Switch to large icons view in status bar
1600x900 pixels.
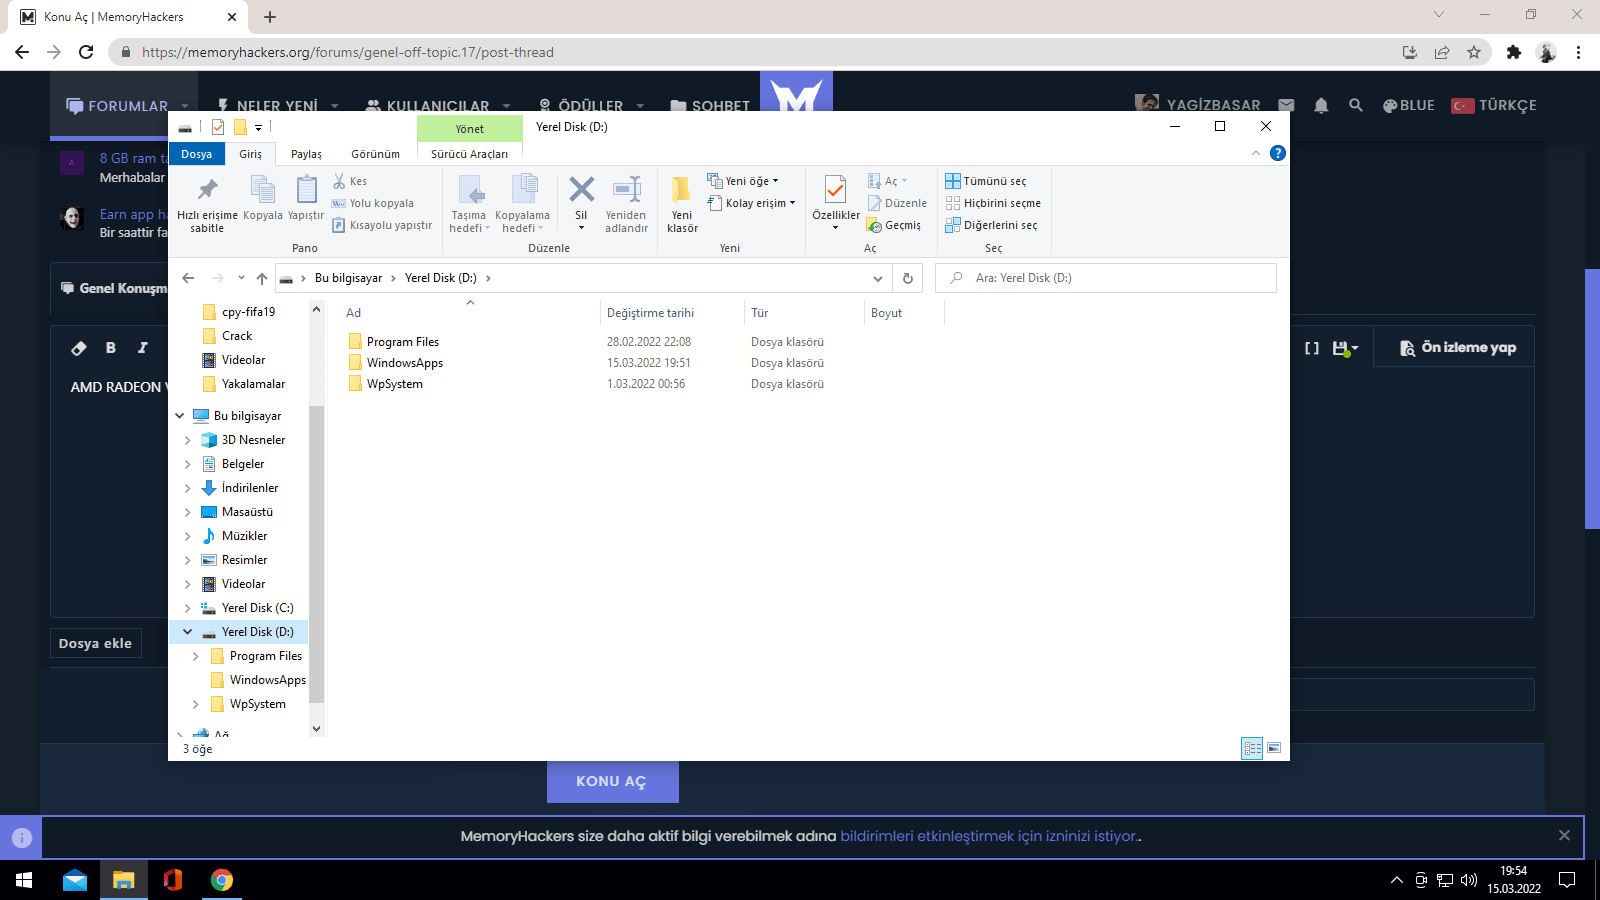1274,748
